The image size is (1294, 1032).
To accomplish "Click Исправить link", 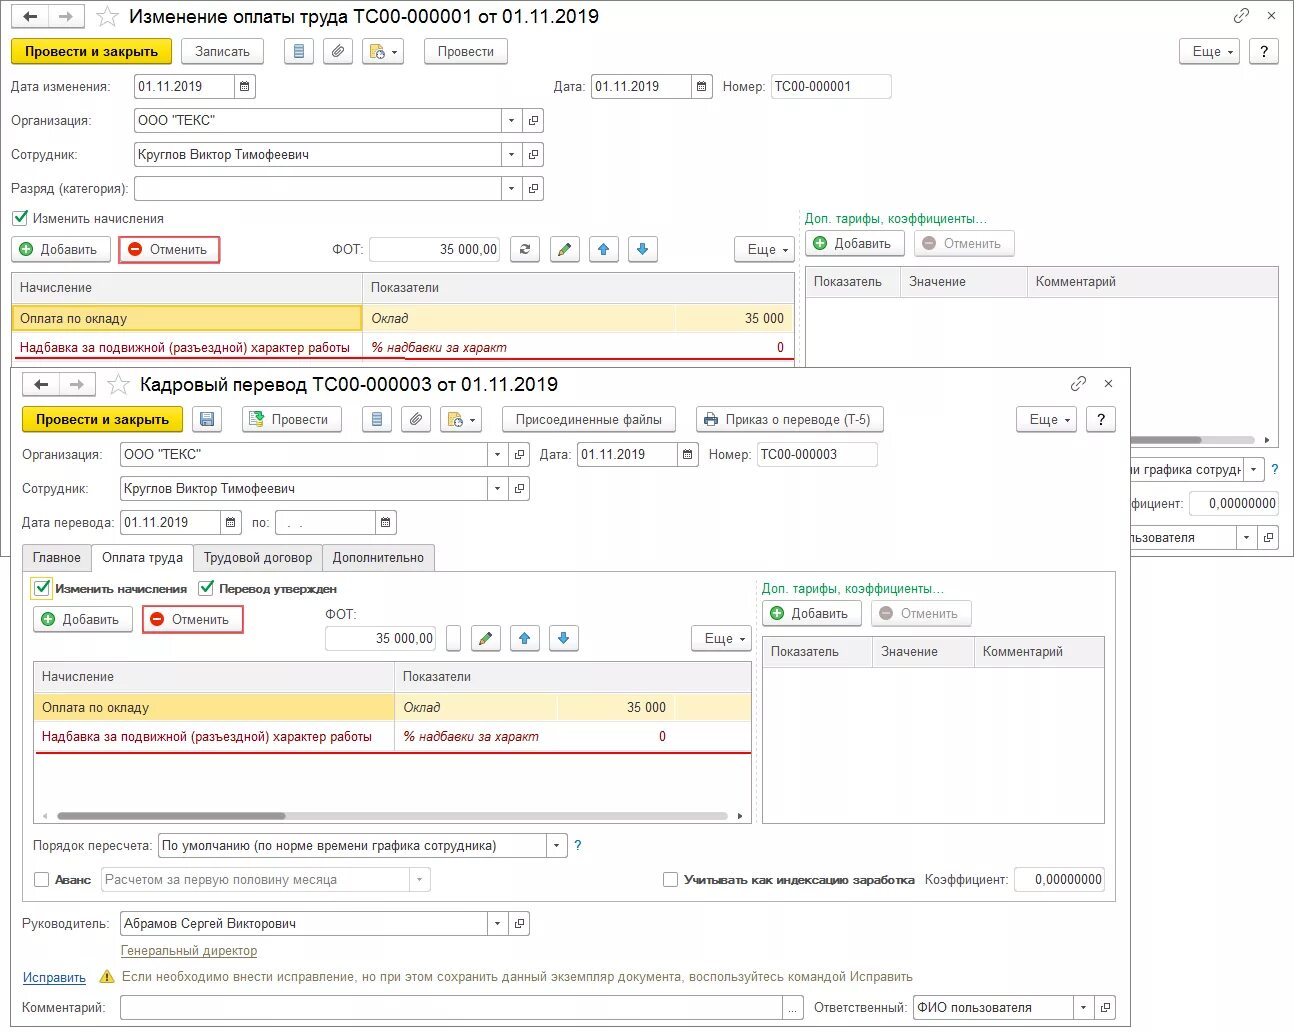I will pos(55,977).
